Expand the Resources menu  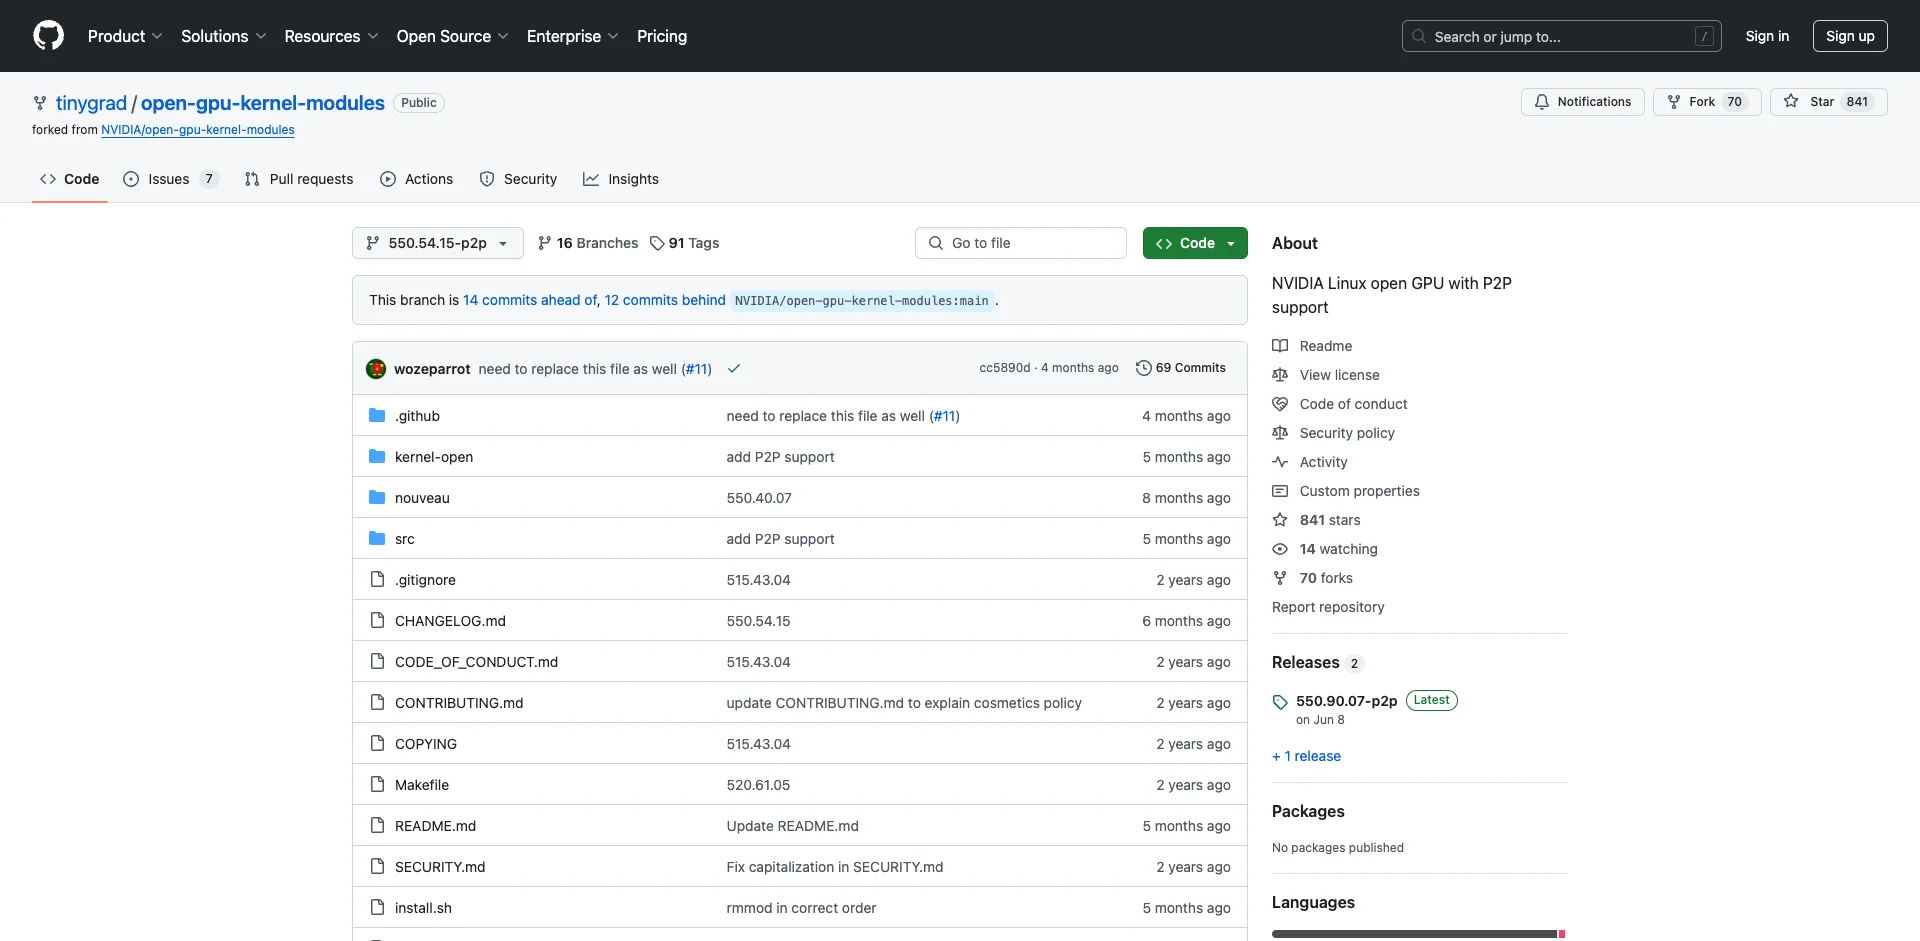point(332,36)
